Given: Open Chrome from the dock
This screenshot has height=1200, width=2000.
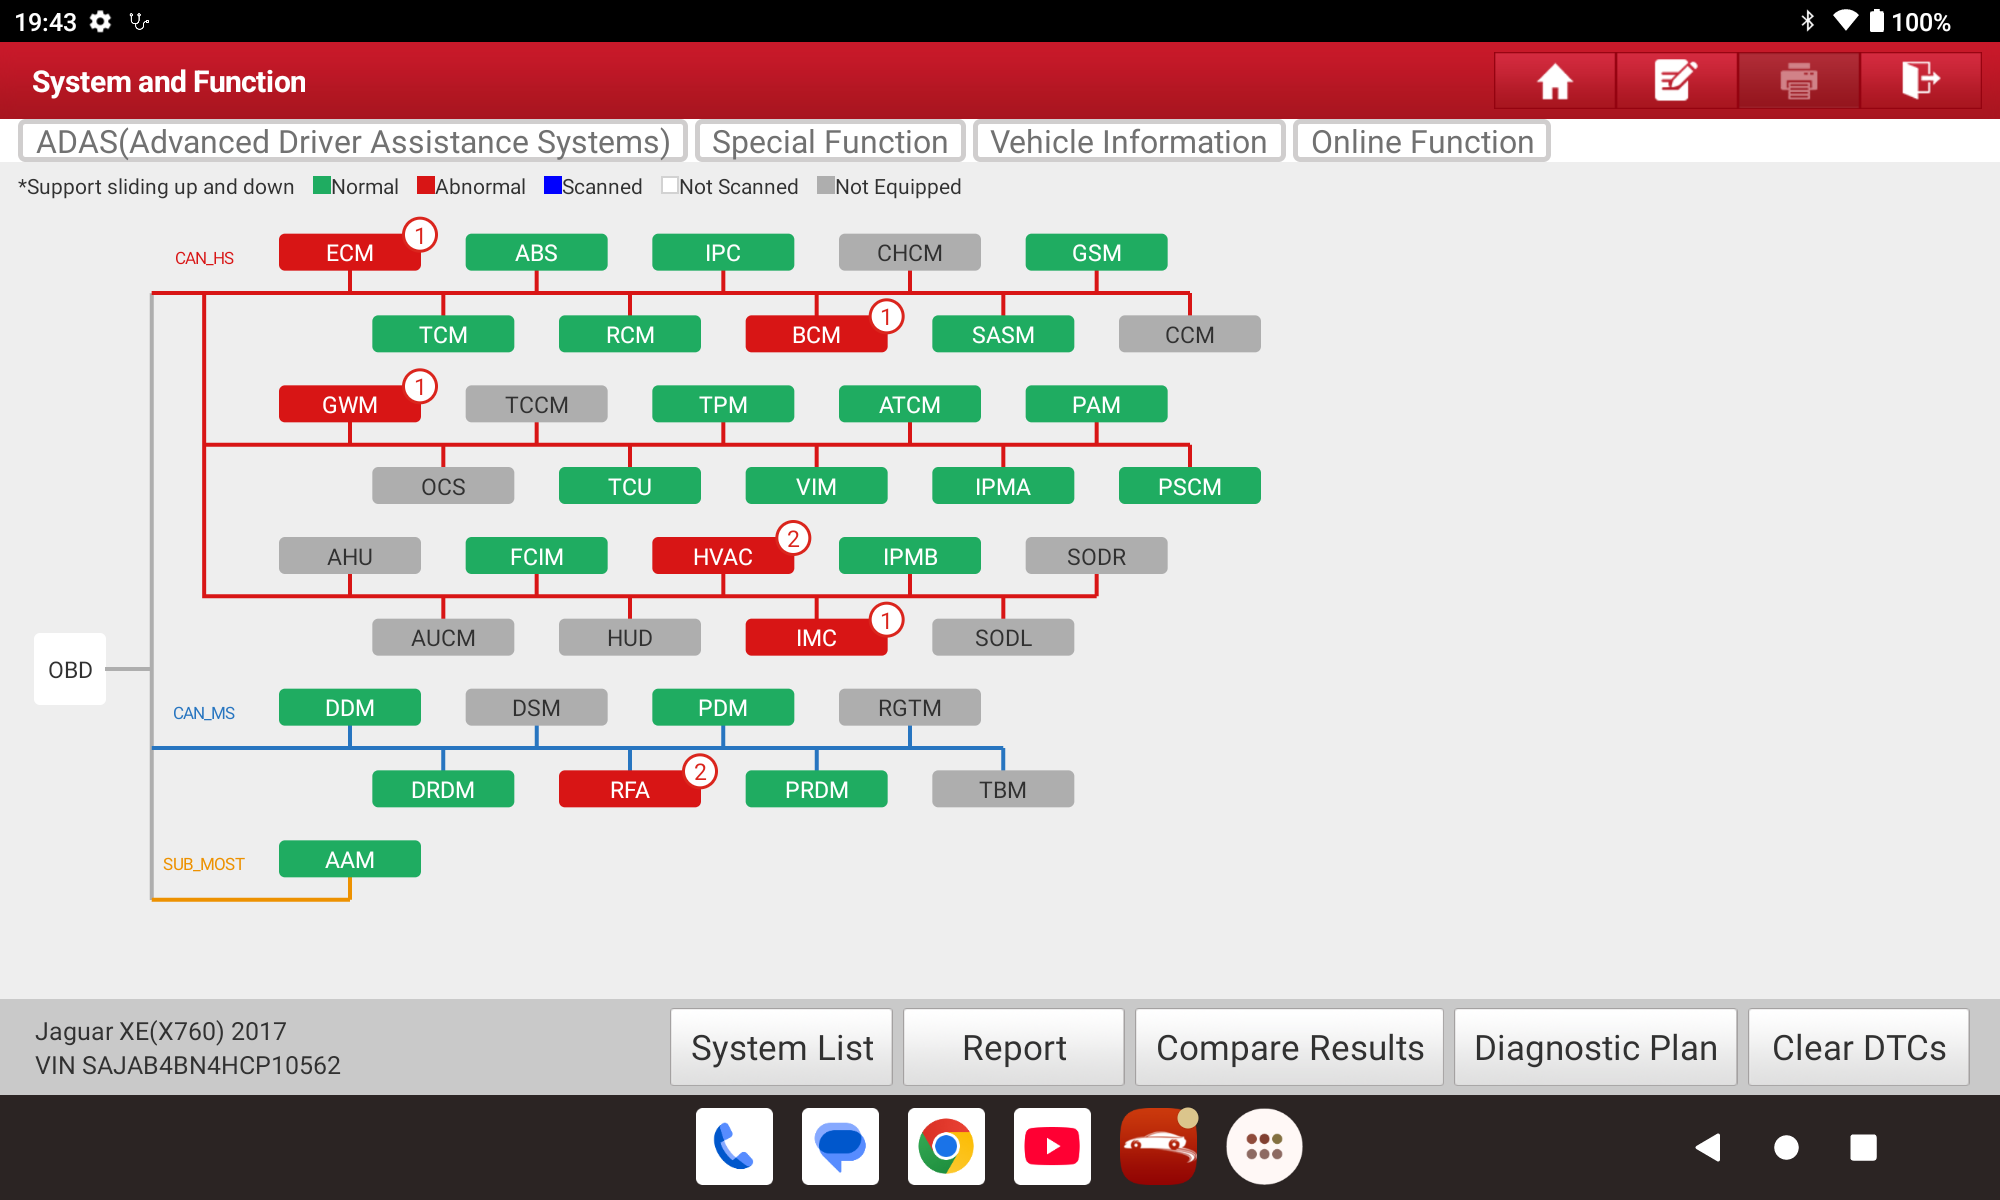Looking at the screenshot, I should (946, 1146).
